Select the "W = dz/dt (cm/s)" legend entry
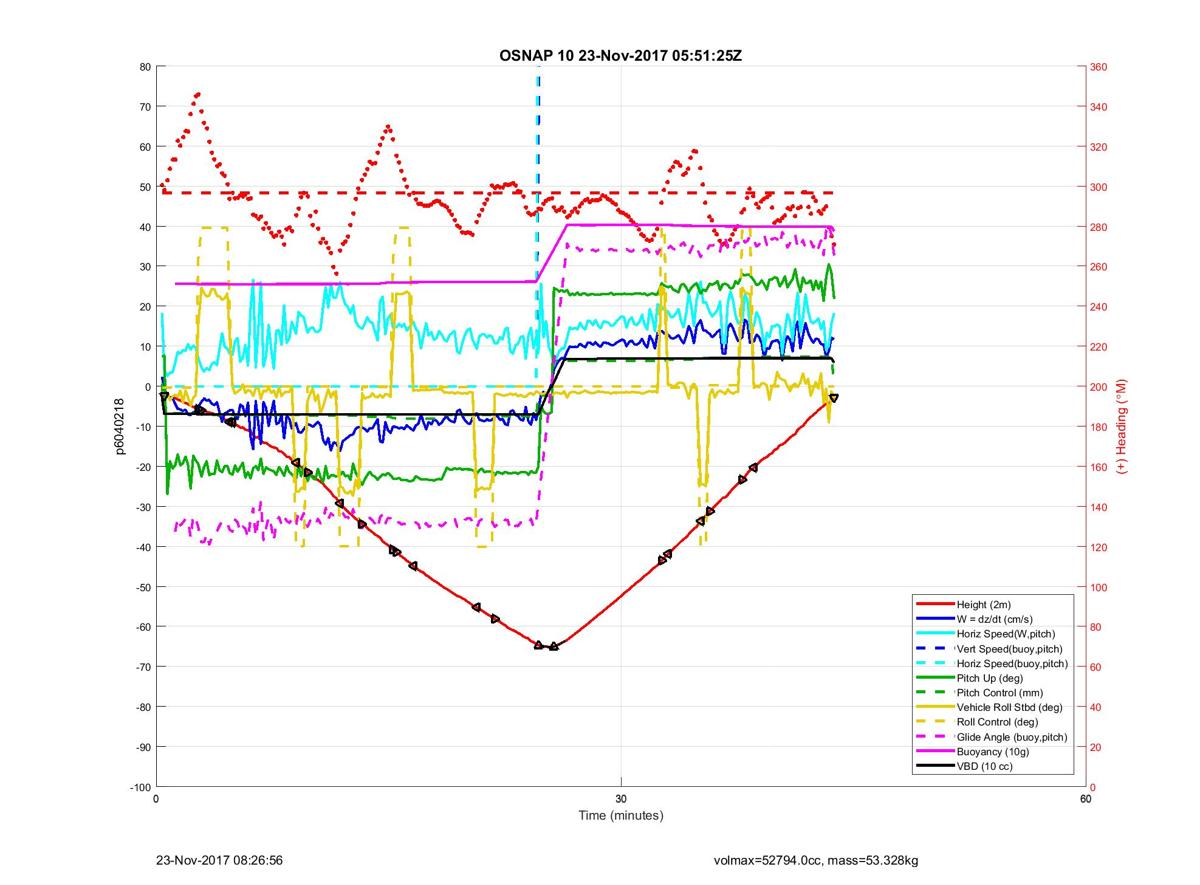The image size is (1200, 885). [x=995, y=619]
